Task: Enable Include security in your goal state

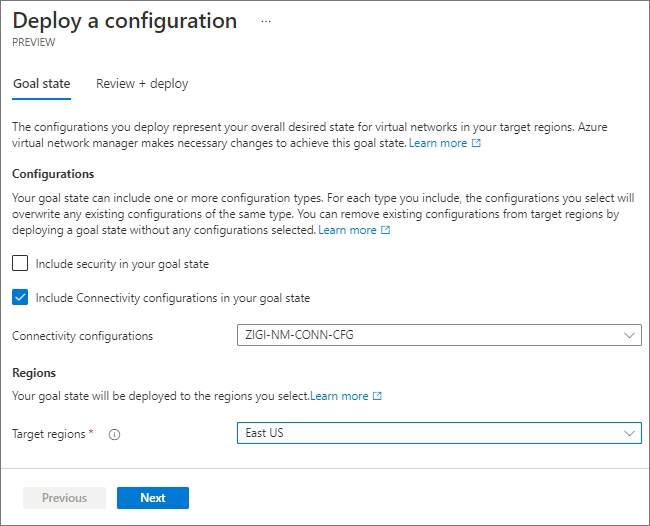Action: [x=20, y=263]
